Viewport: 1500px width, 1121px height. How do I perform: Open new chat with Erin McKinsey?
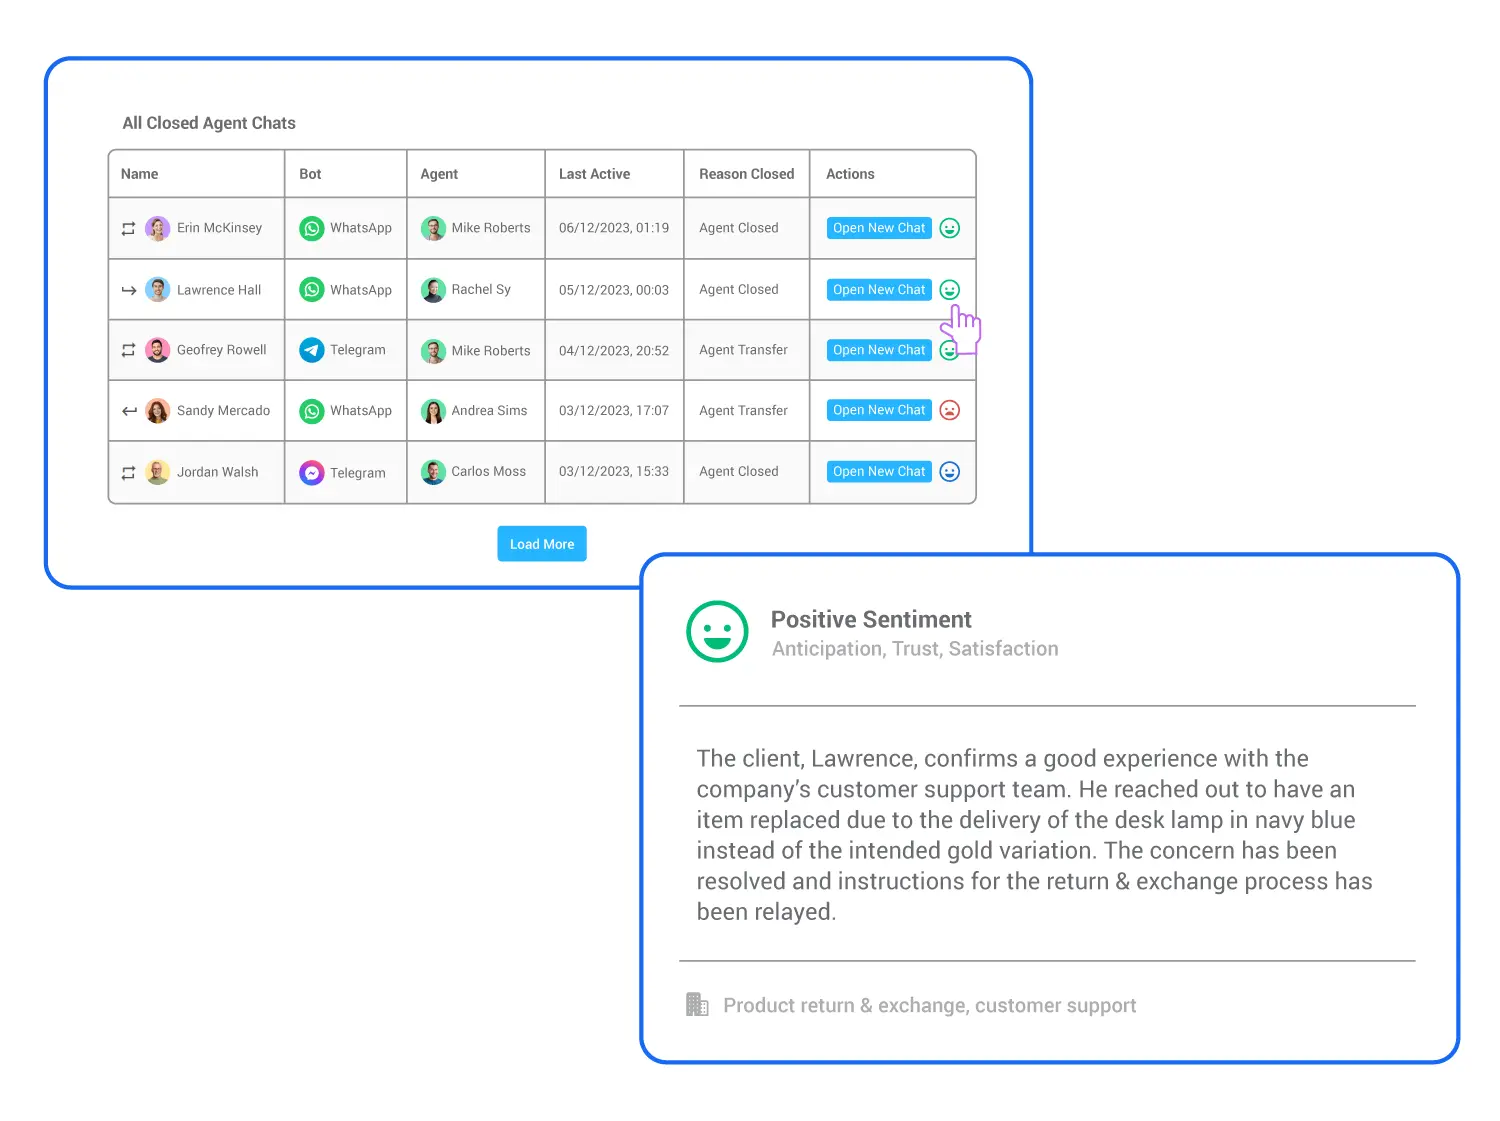coord(878,228)
